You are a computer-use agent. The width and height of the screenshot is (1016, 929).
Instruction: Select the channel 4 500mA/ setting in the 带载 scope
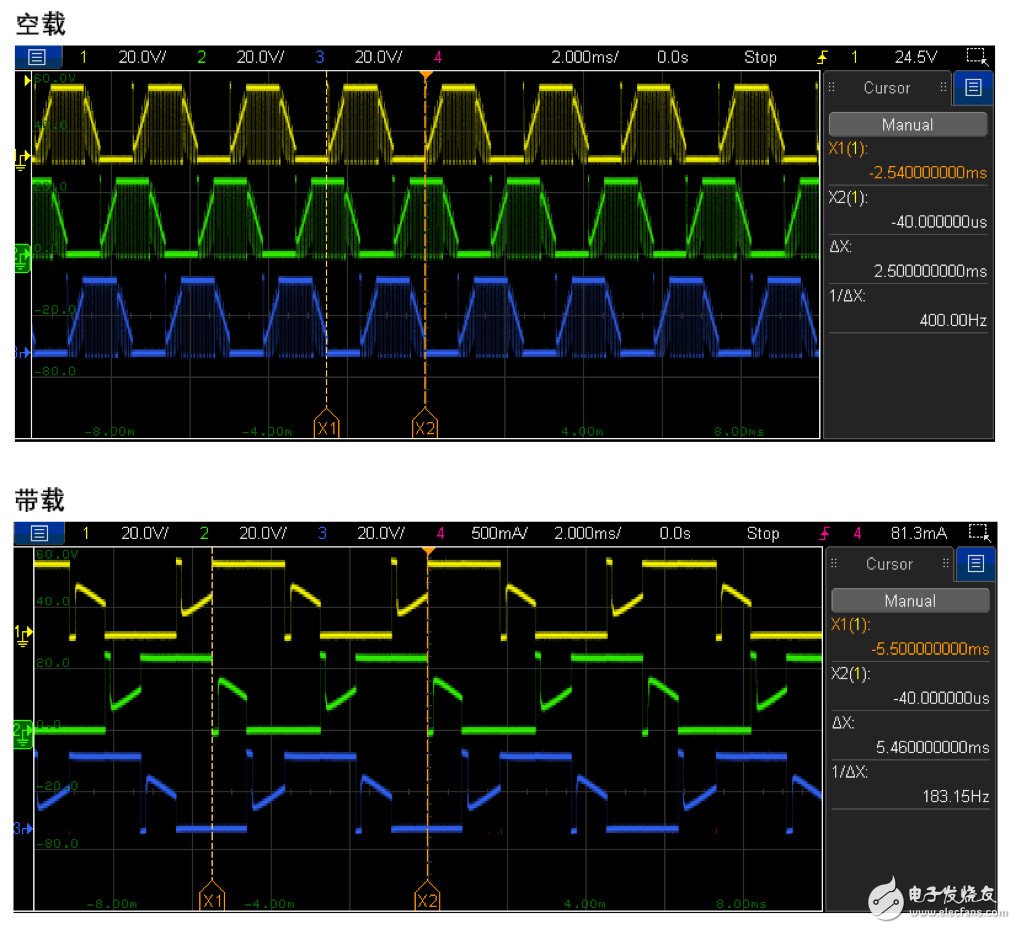(499, 533)
